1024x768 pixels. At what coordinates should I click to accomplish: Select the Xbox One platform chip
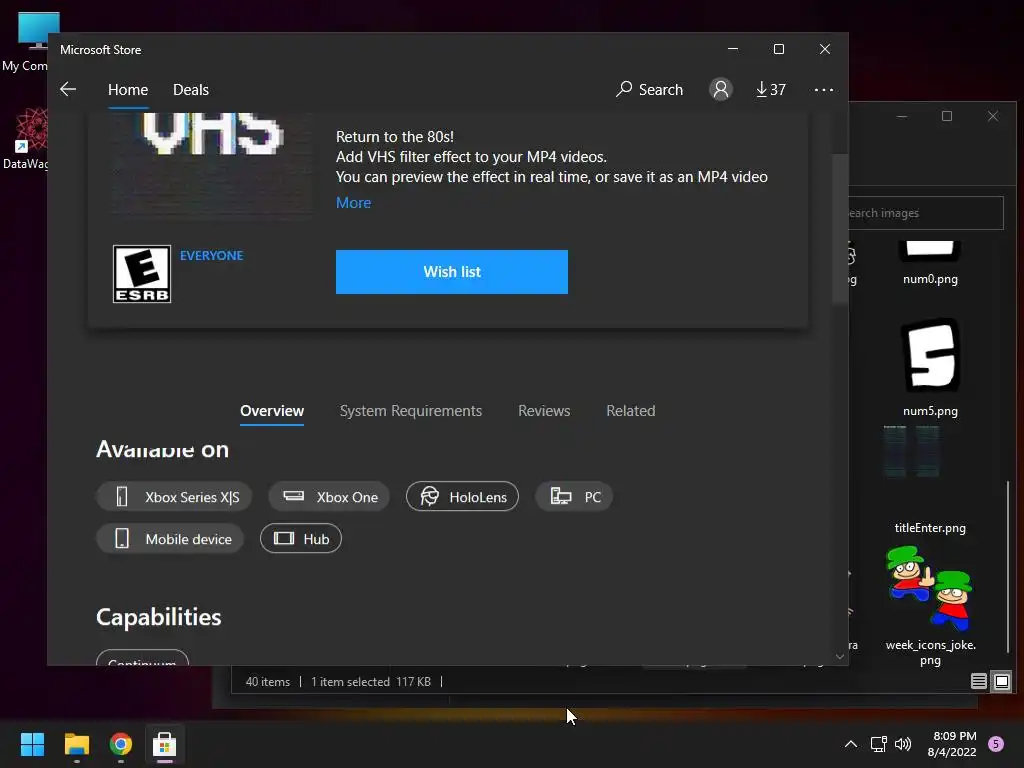click(329, 497)
